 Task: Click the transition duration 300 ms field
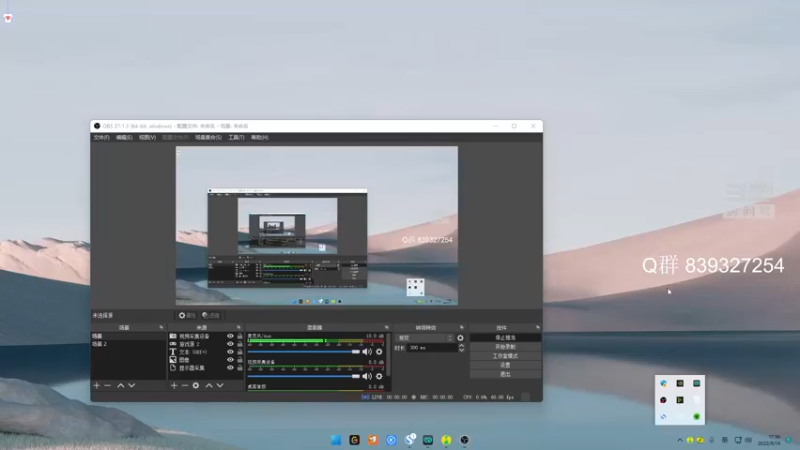pos(432,348)
